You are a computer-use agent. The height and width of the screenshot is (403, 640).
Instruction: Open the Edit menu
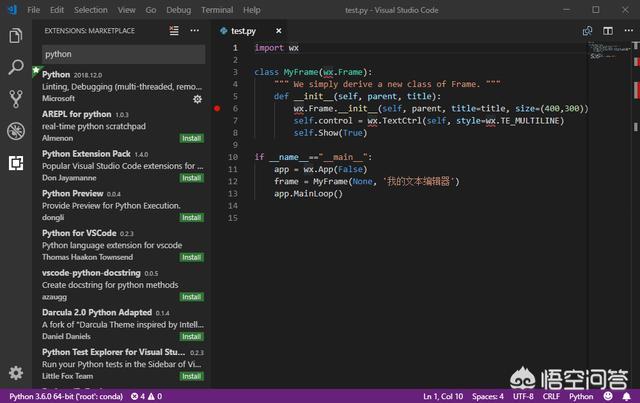pyautogui.click(x=57, y=10)
